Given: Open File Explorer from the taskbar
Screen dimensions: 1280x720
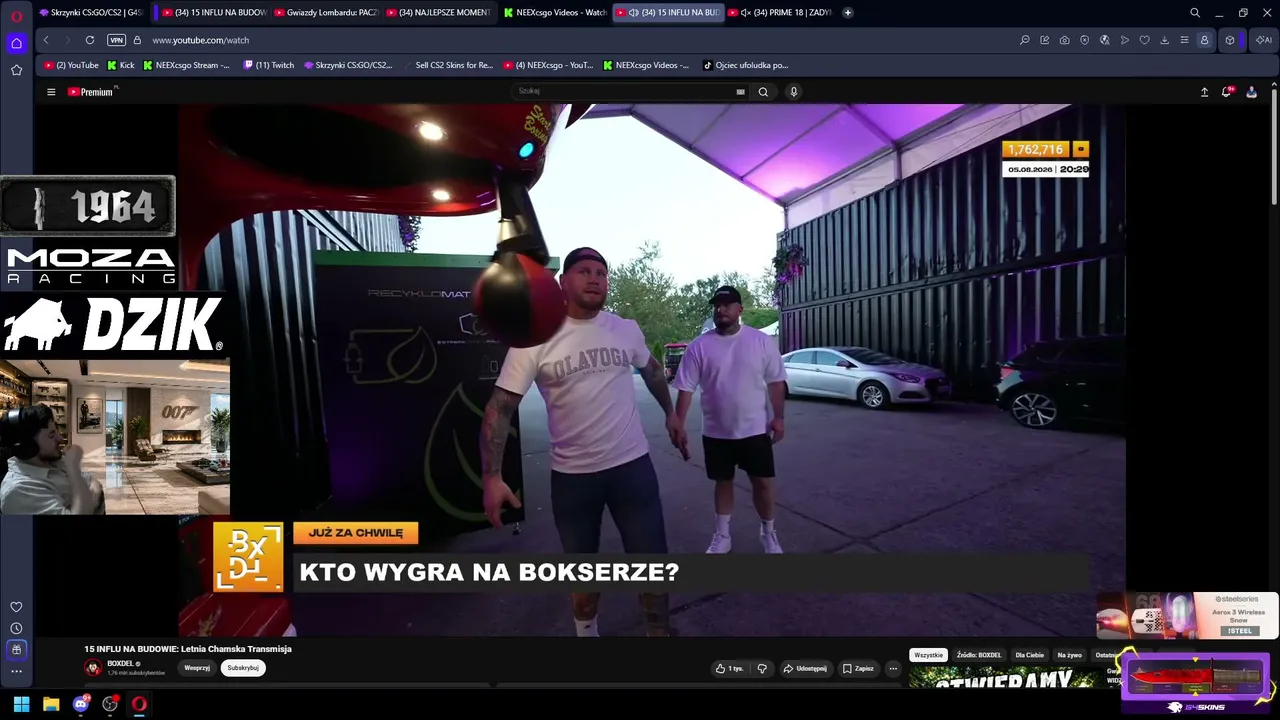Looking at the screenshot, I should coord(51,704).
